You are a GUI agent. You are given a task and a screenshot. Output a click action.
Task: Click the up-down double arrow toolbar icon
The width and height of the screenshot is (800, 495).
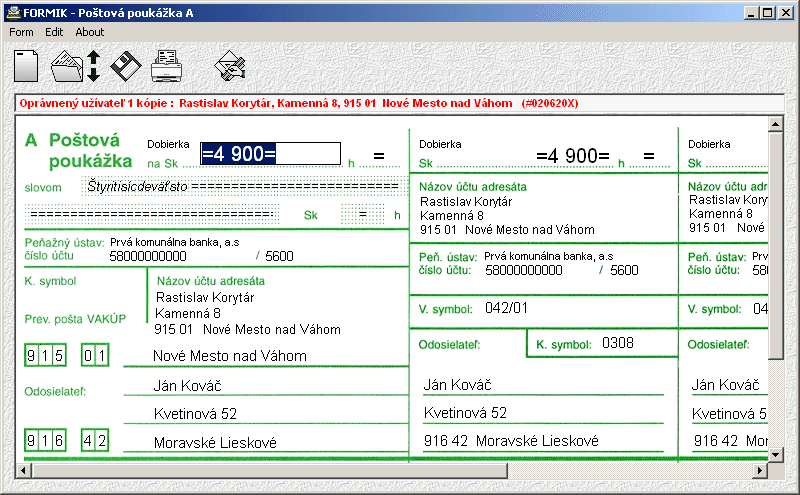pos(93,66)
